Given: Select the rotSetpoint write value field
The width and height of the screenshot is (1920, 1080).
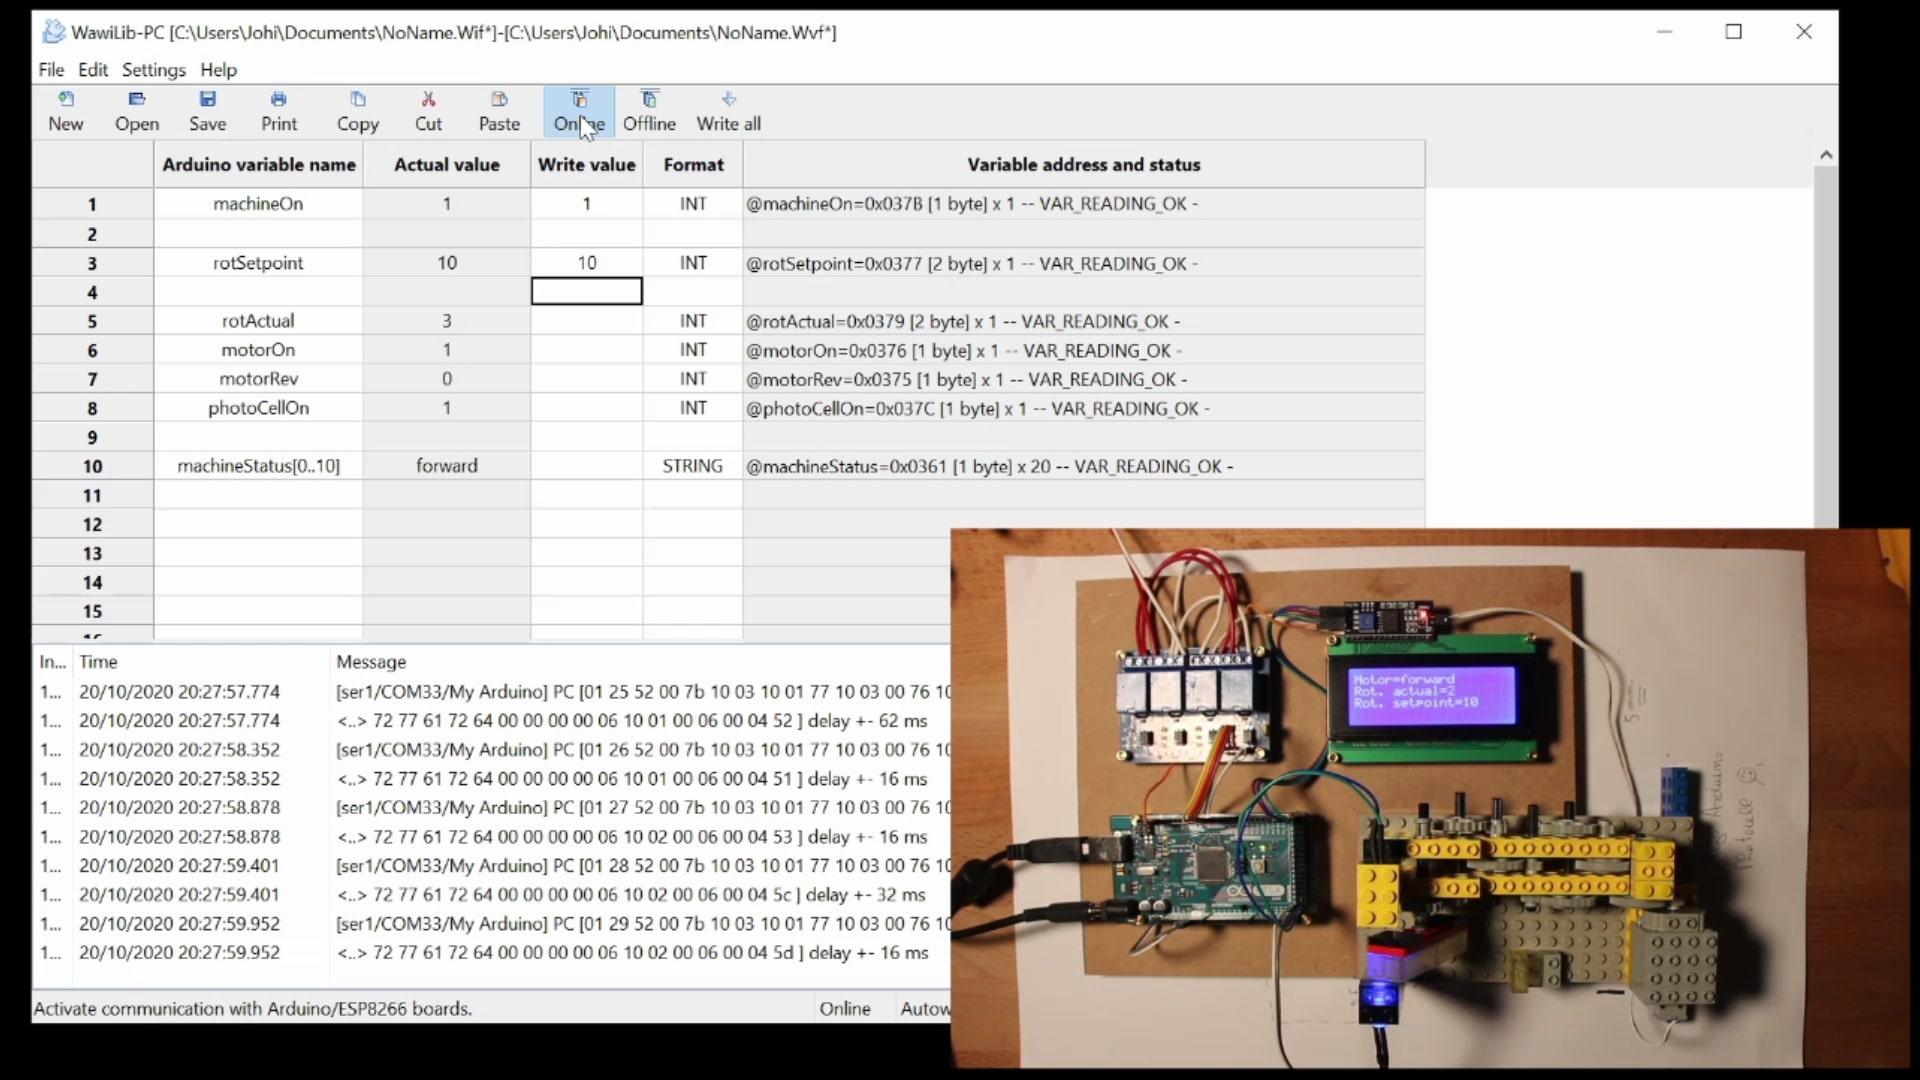Looking at the screenshot, I should point(585,262).
